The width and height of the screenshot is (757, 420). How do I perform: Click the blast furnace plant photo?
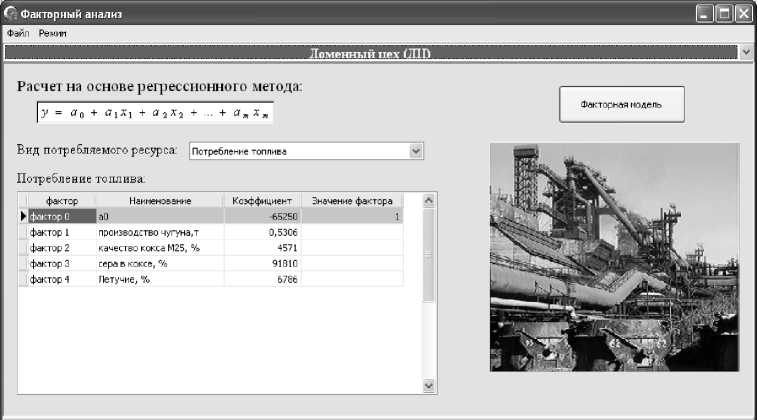pyautogui.click(x=614, y=257)
